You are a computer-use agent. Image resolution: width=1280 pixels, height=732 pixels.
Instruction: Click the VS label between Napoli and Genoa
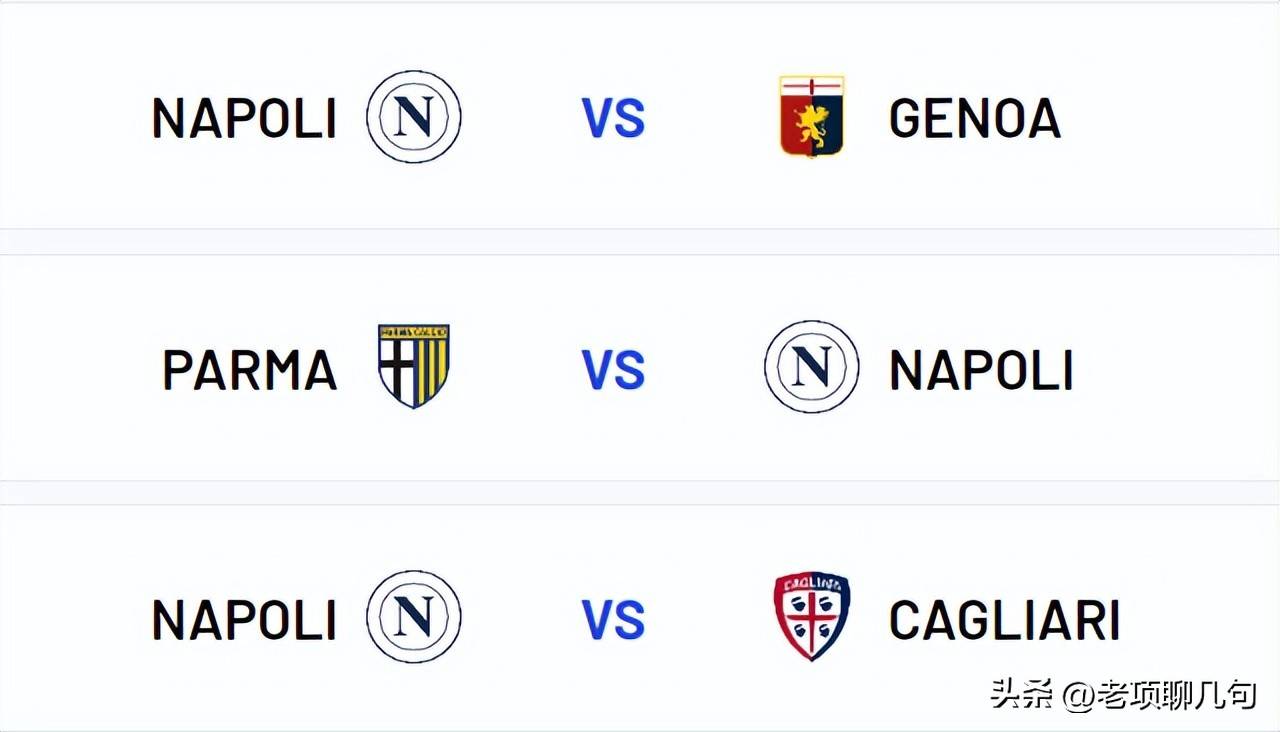coord(613,119)
